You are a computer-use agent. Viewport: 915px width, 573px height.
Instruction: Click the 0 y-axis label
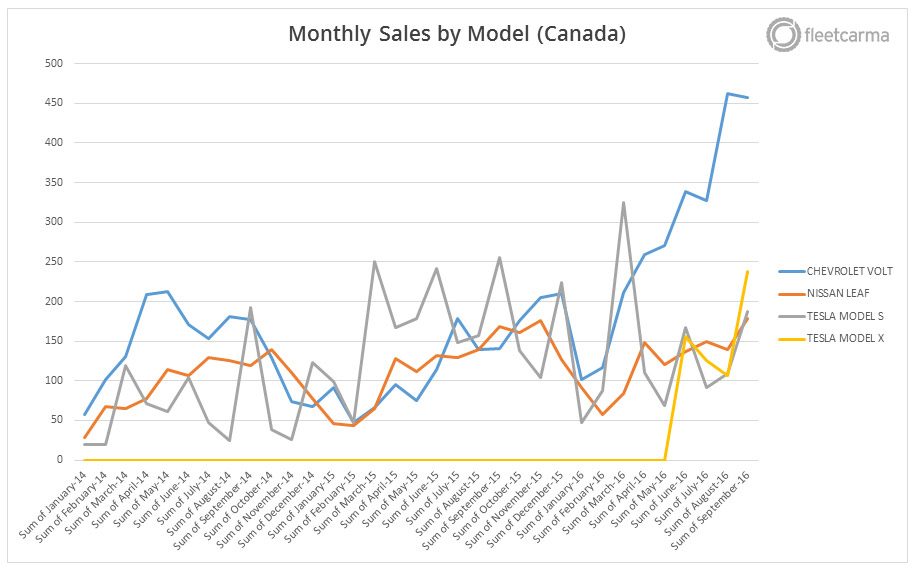click(x=59, y=460)
